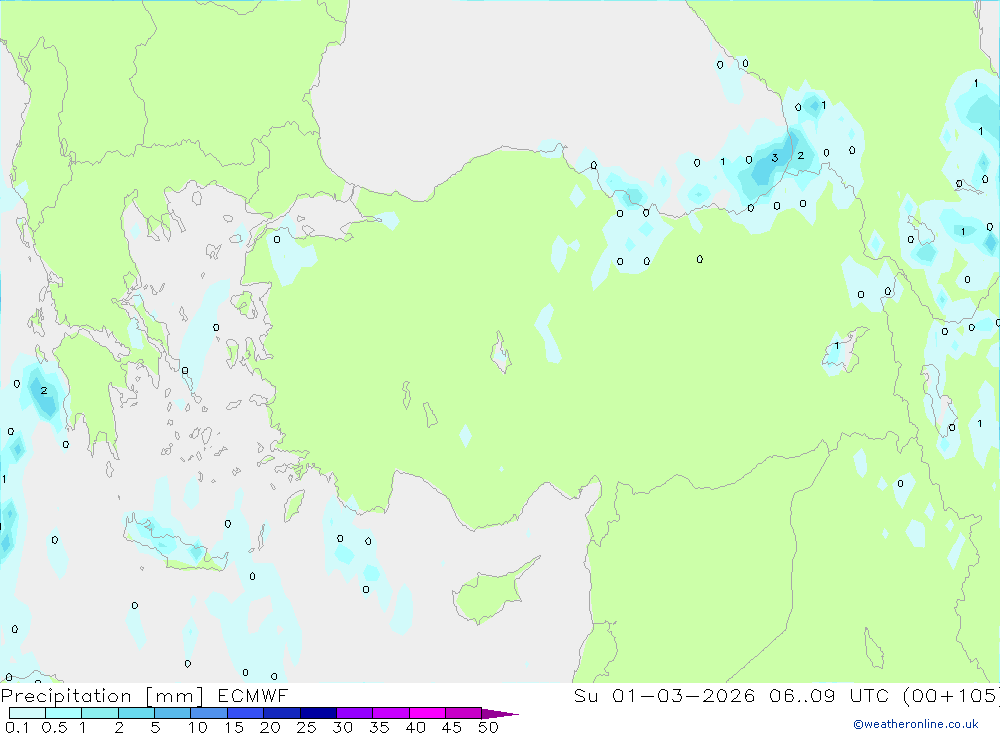This screenshot has width=1000, height=733.
Task: Click the 5–10 mm blue legend swatch
Action: coord(173,713)
